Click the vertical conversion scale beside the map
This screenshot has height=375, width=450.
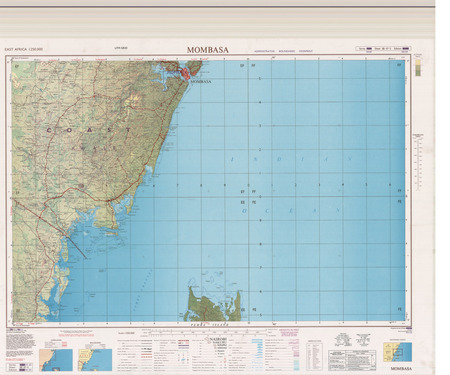pos(418,163)
